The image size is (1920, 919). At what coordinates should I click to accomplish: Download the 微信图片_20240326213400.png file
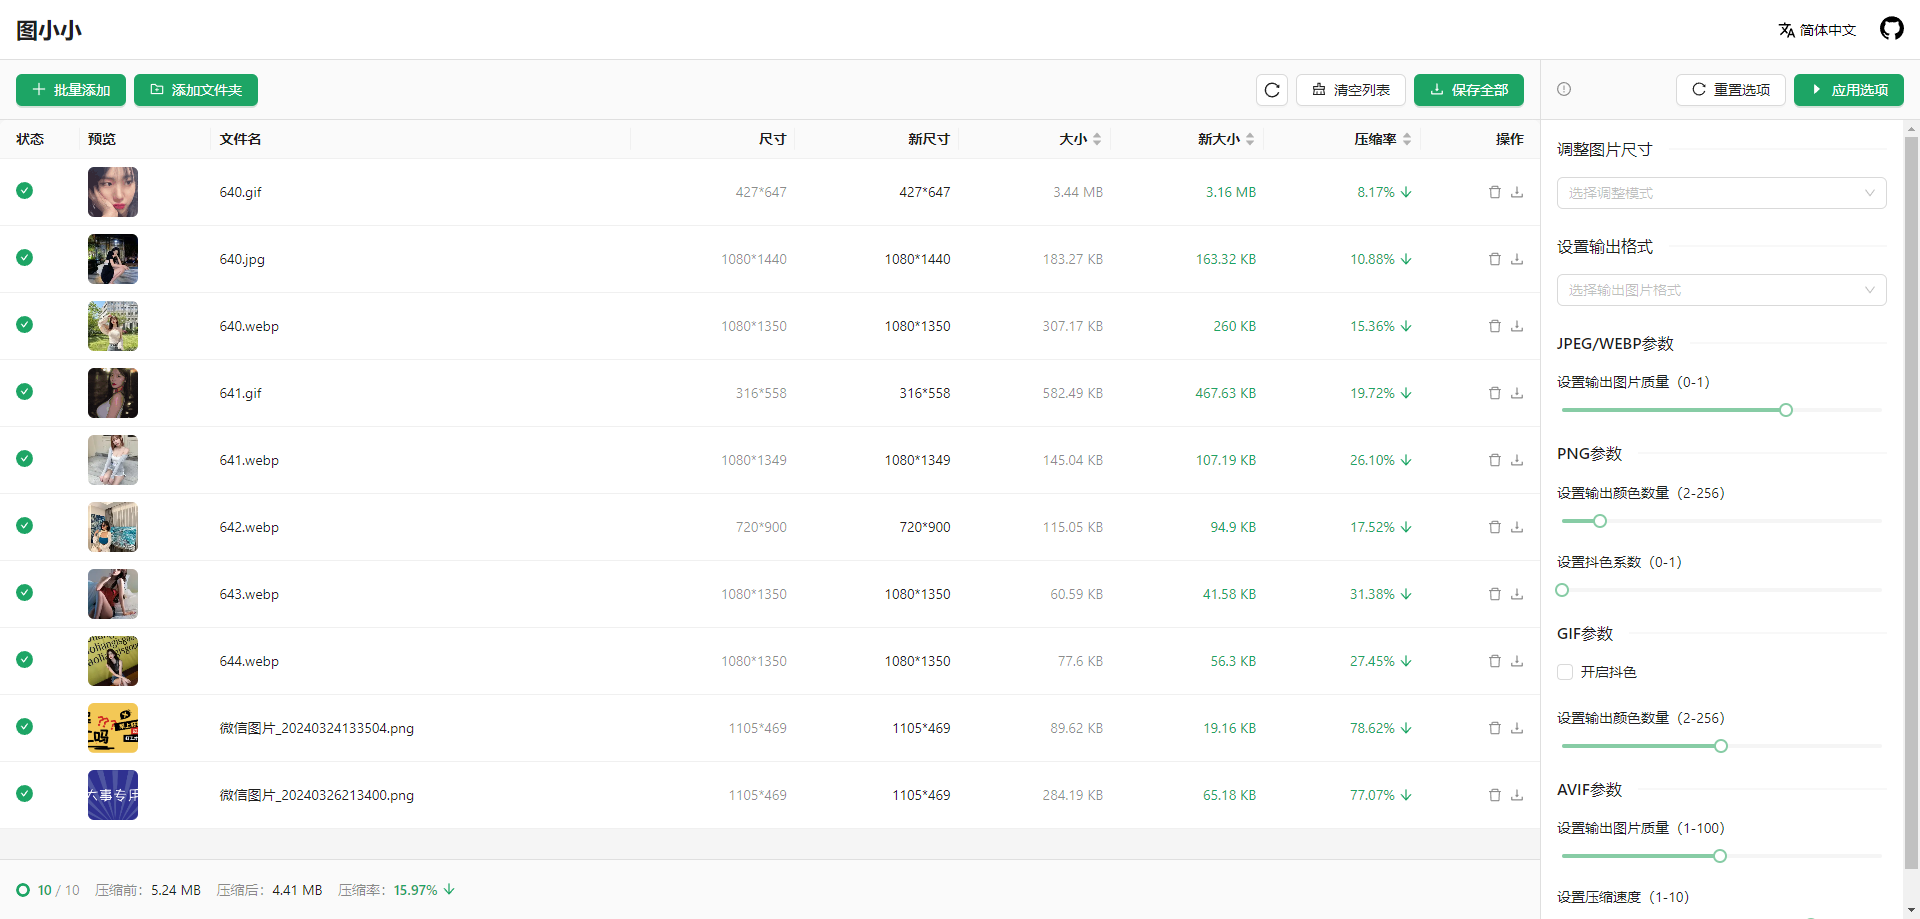1517,795
